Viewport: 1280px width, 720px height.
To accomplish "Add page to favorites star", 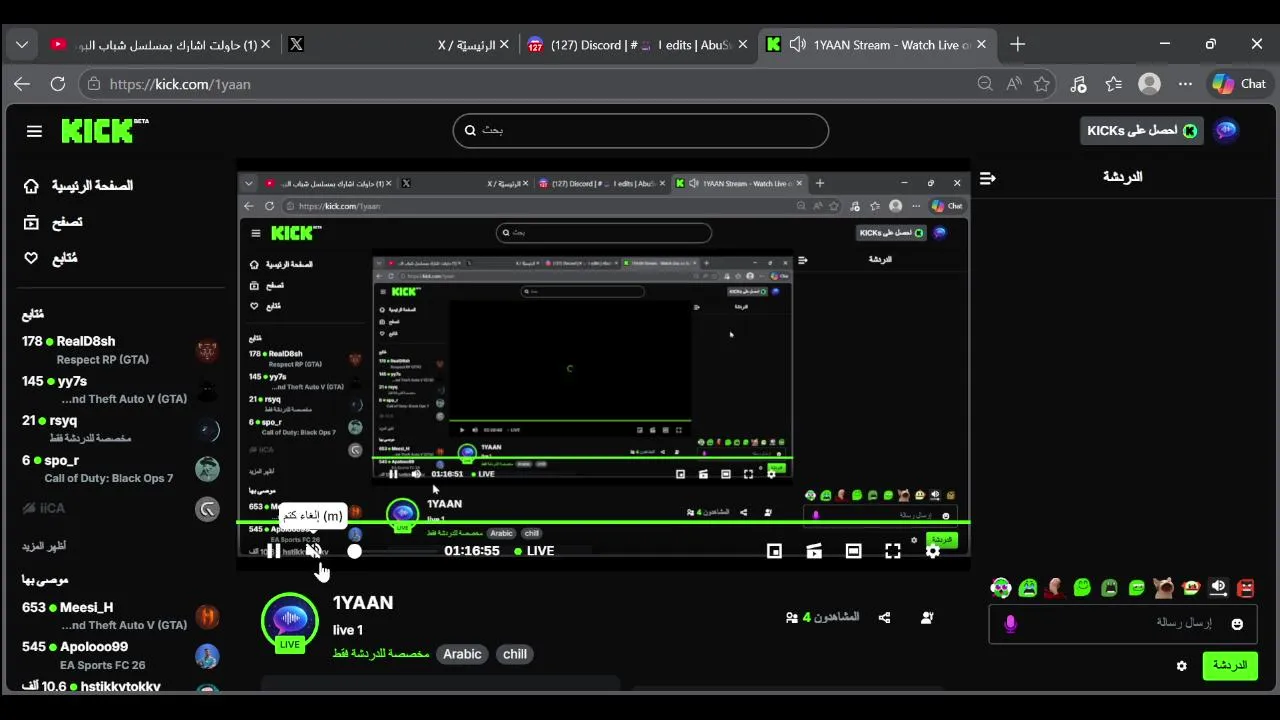I will pyautogui.click(x=1042, y=84).
